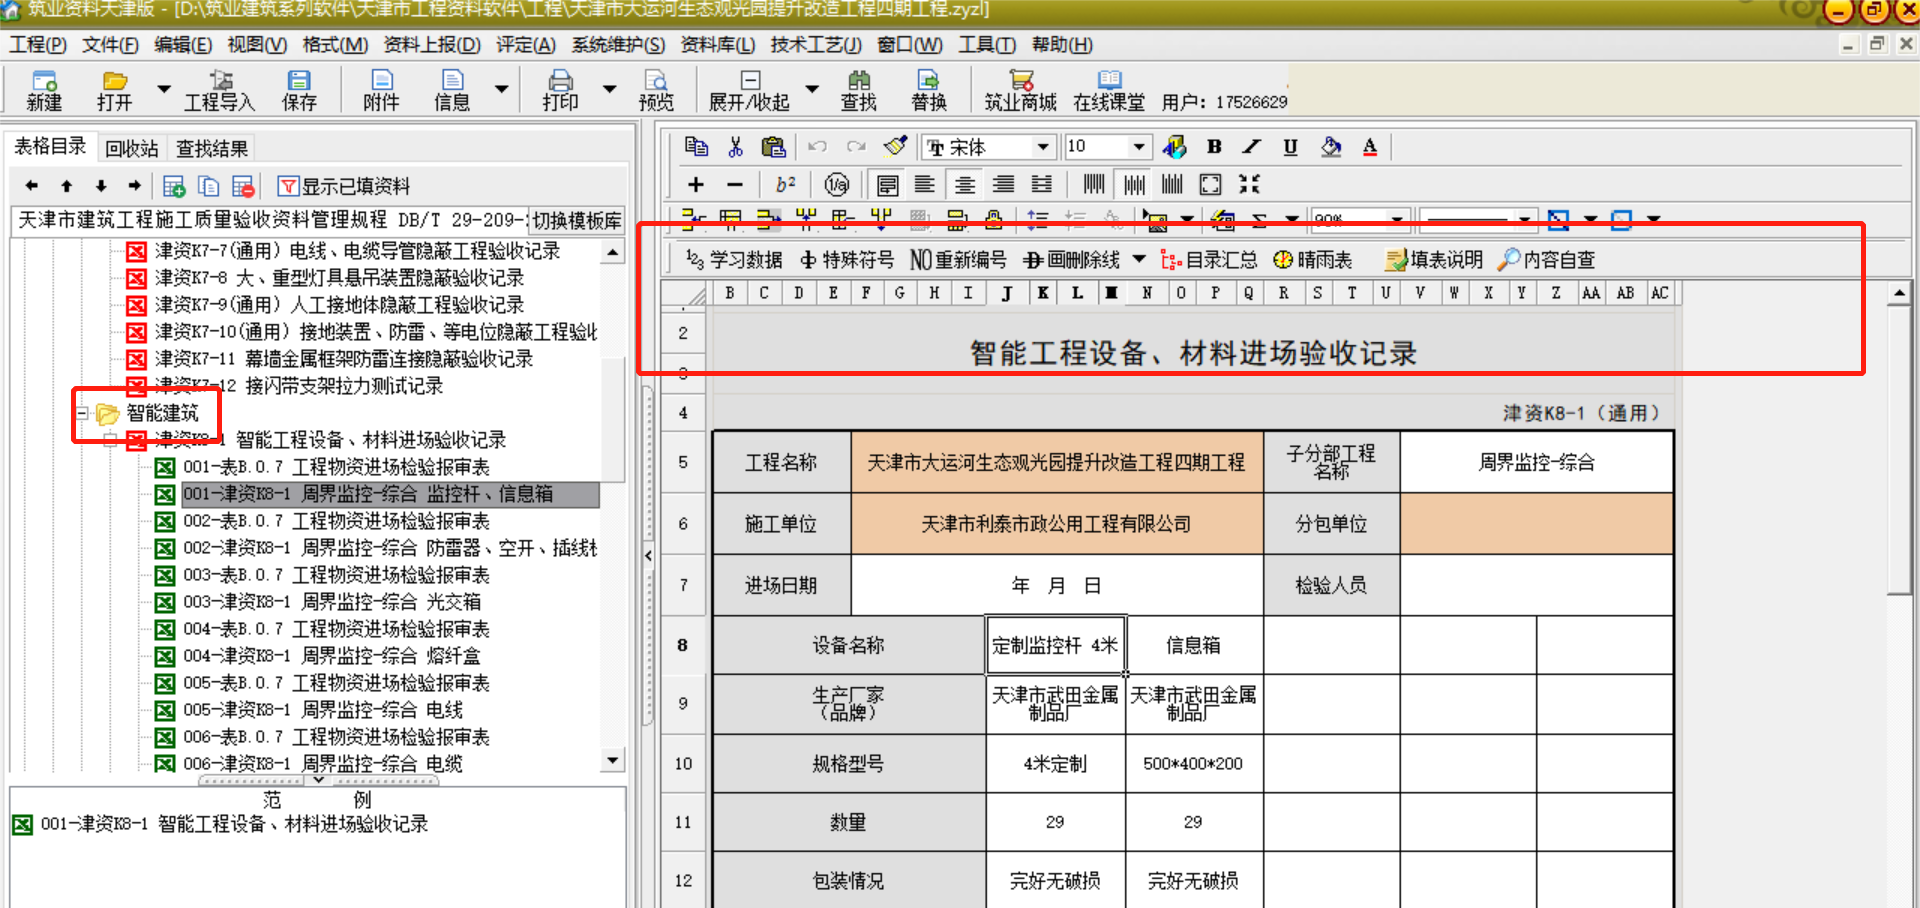Open dropdown arrow next to 信息

[x=502, y=89]
